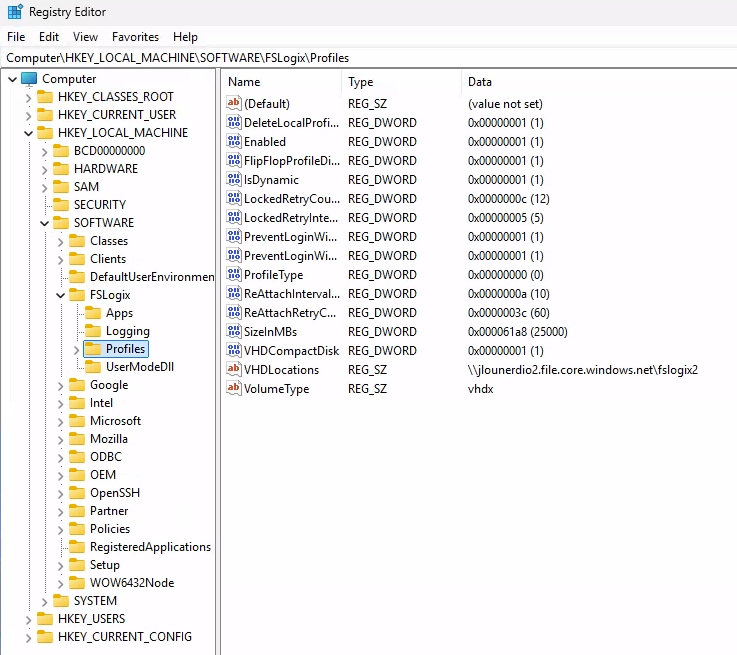Select the VolumeType string icon
737x655 pixels.
(234, 388)
